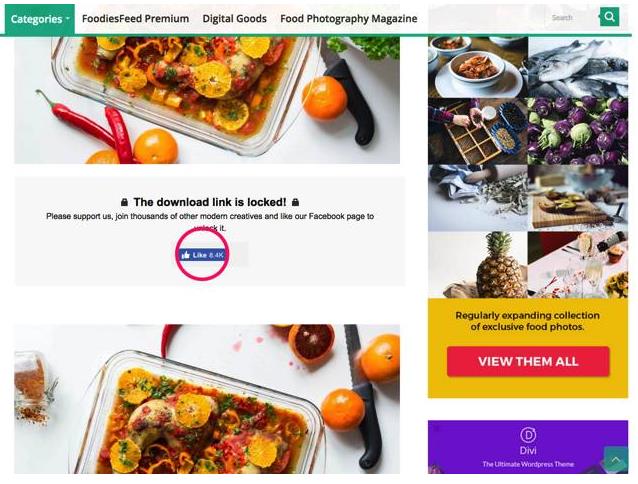Click the lock icon left of heading
This screenshot has height=484, width=638.
coord(125,202)
